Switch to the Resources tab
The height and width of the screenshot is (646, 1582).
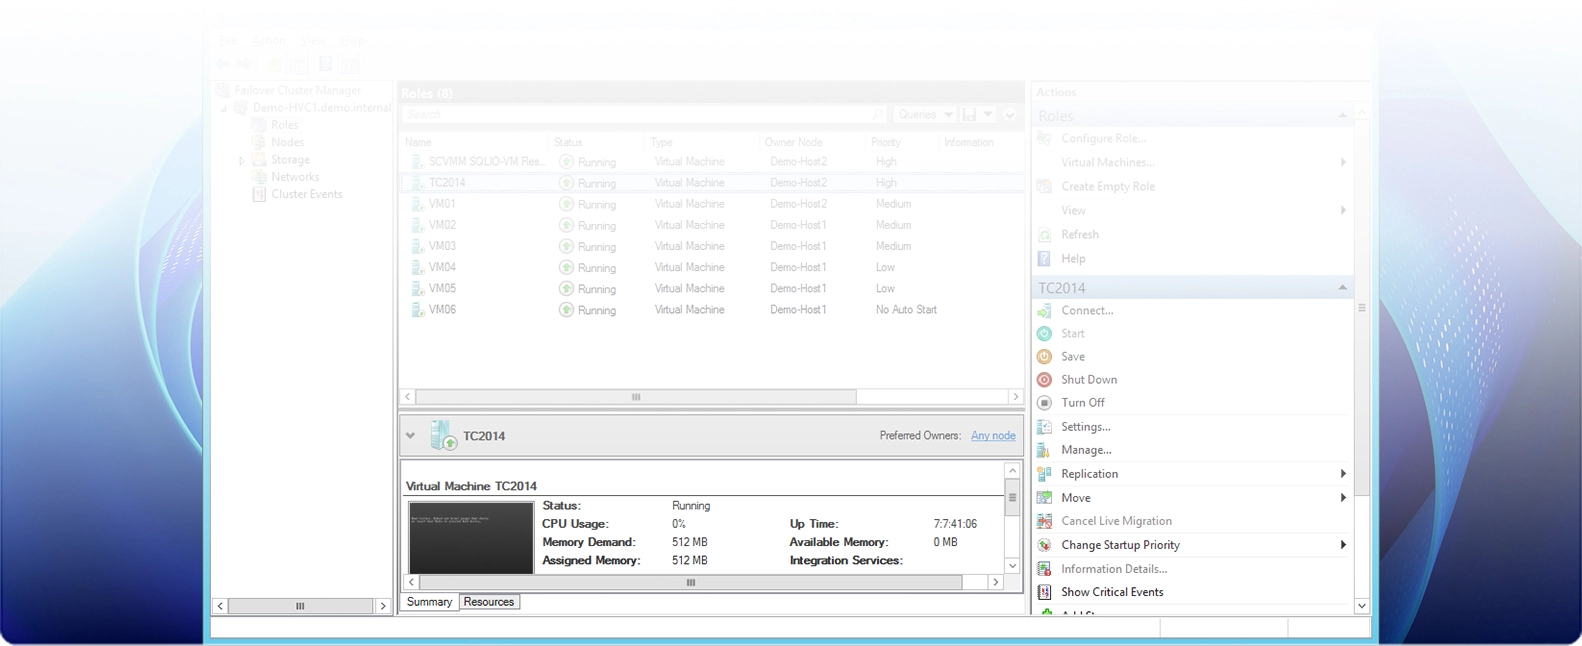[488, 602]
